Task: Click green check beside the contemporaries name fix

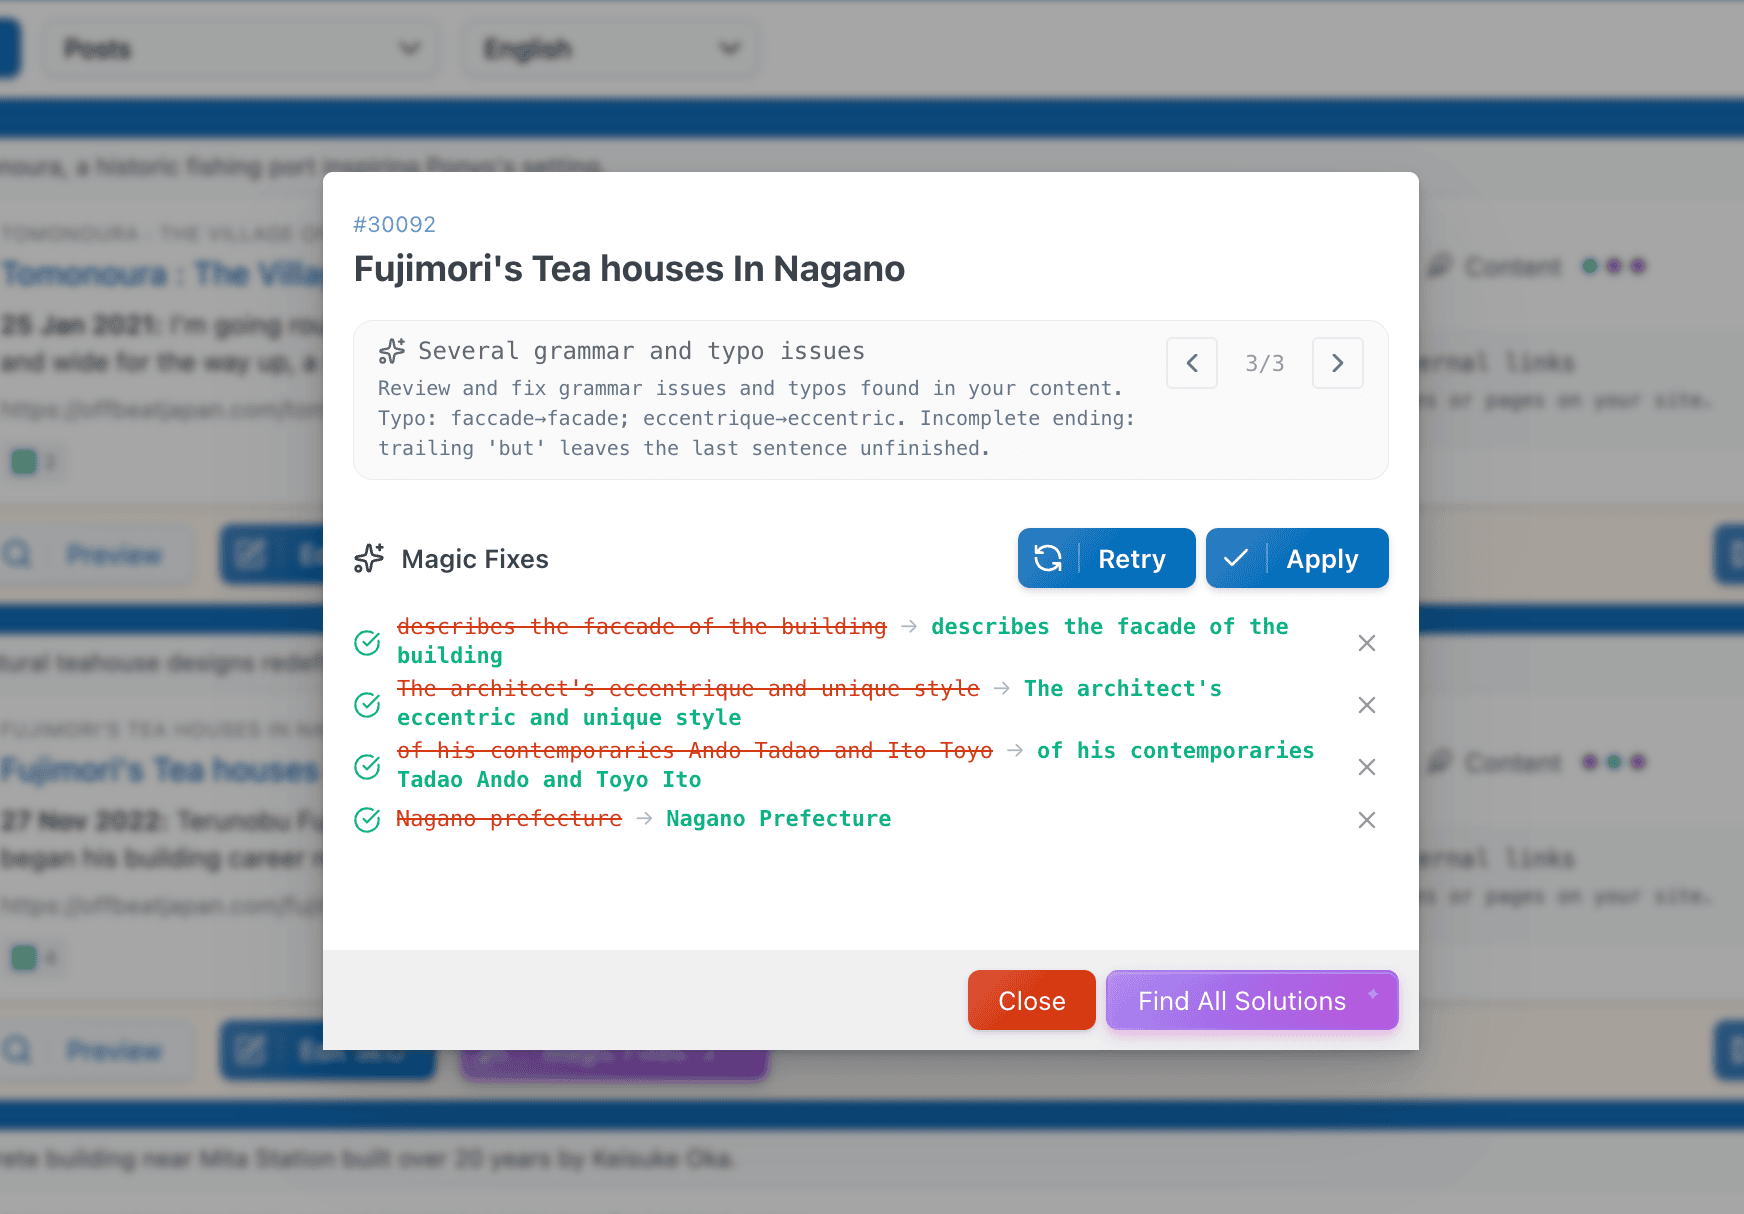Action: tap(367, 767)
